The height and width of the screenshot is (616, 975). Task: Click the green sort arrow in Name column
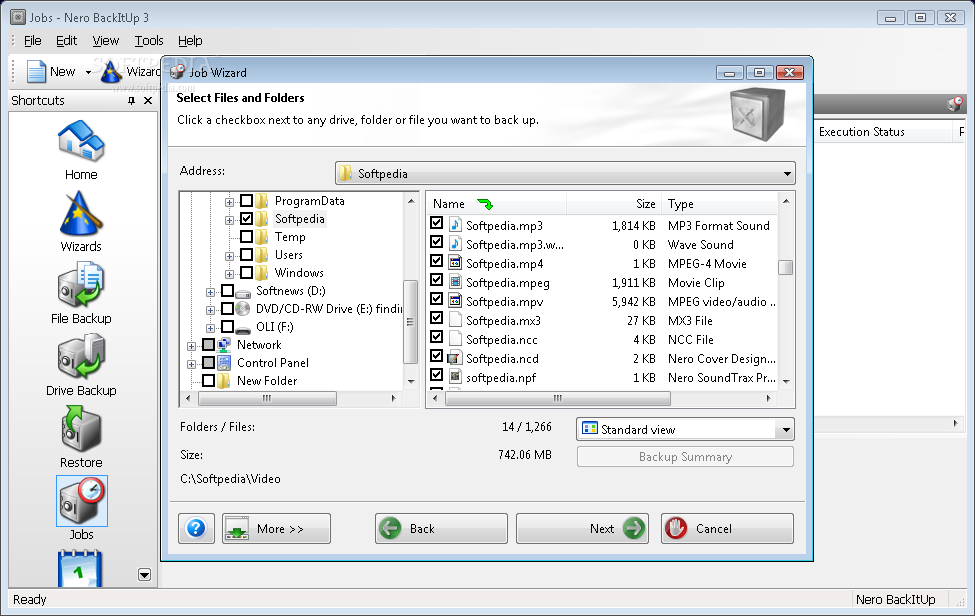(x=485, y=204)
